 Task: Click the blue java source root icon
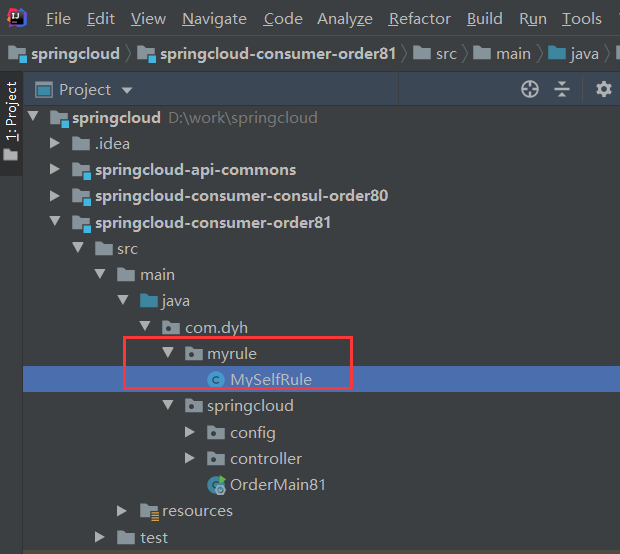149,301
